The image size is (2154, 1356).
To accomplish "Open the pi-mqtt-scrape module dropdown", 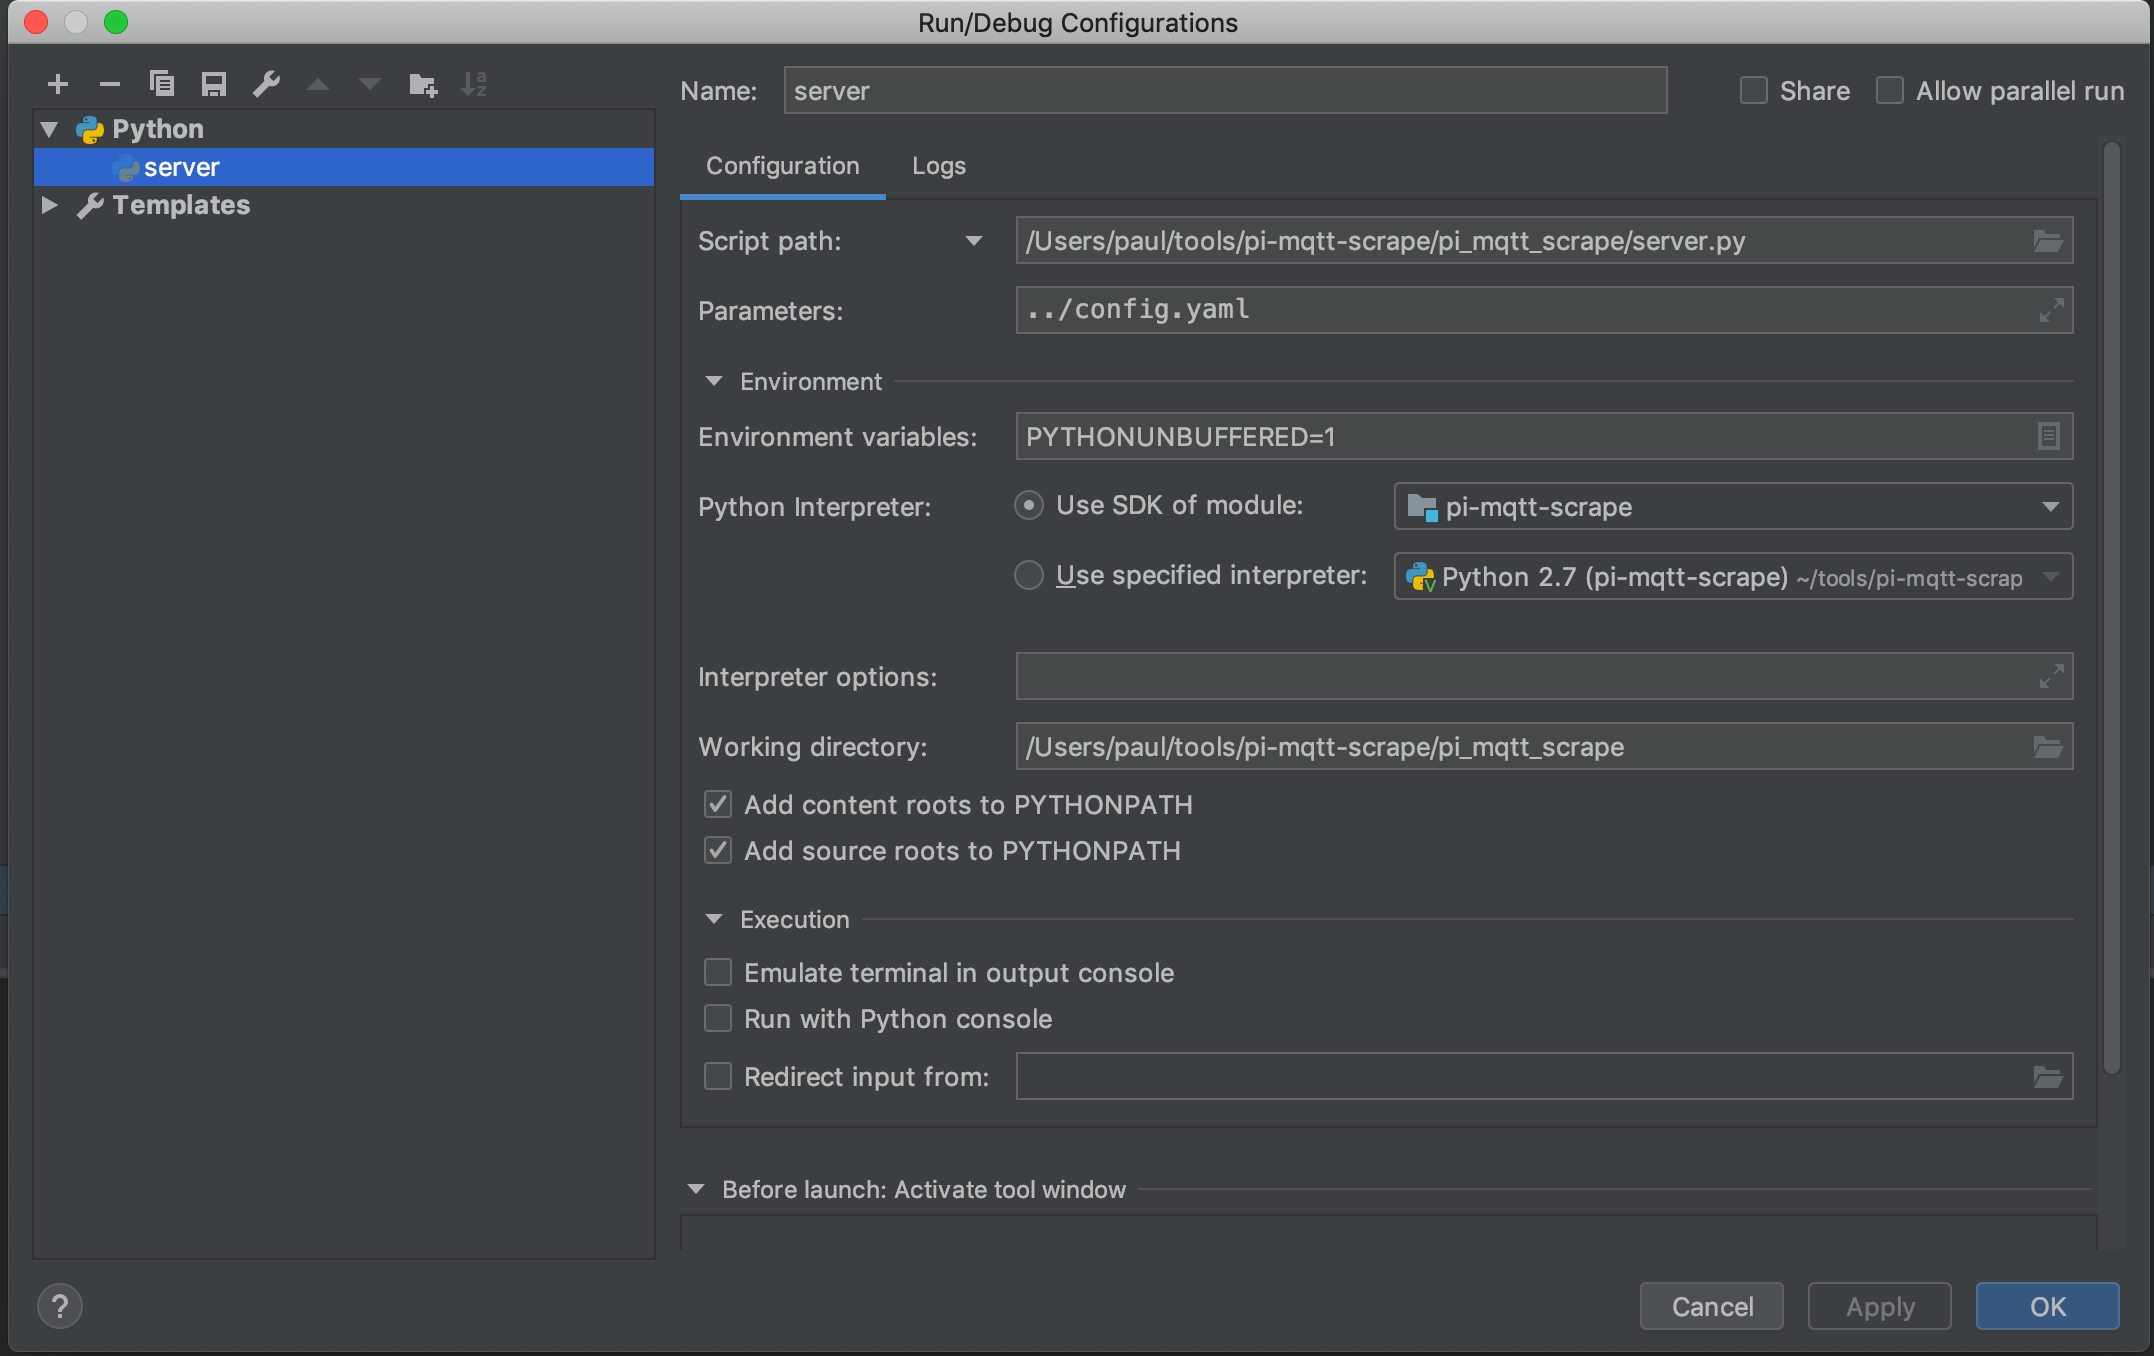I will pyautogui.click(x=1733, y=507).
